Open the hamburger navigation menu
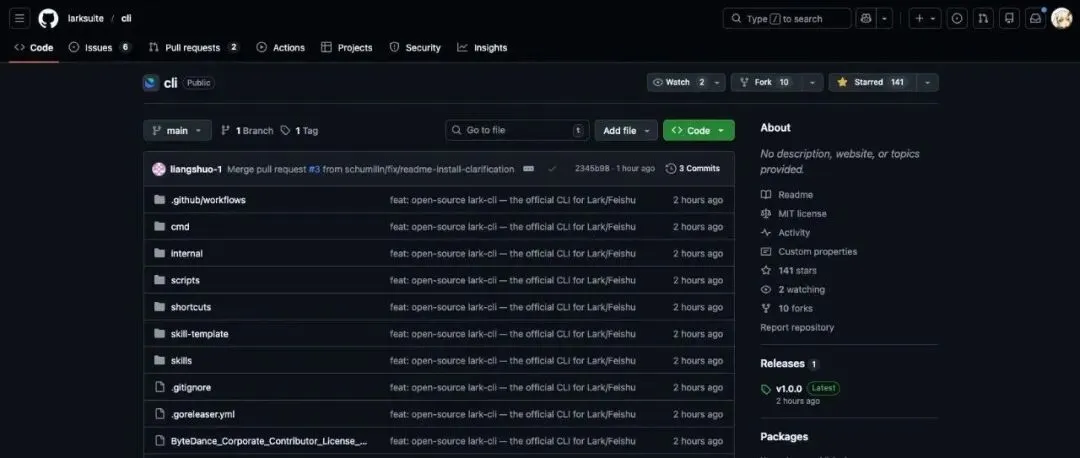This screenshot has height=458, width=1080. [19, 19]
